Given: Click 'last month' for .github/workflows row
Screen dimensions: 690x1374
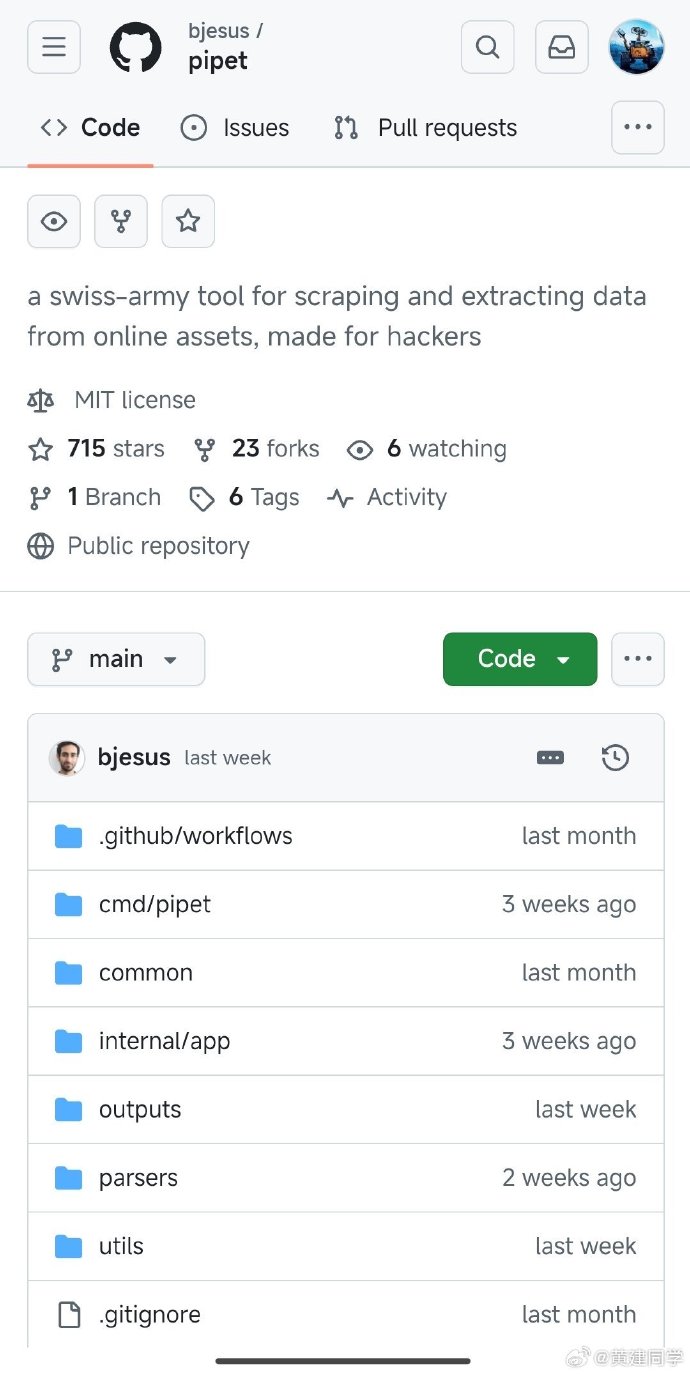Looking at the screenshot, I should pyautogui.click(x=579, y=836).
